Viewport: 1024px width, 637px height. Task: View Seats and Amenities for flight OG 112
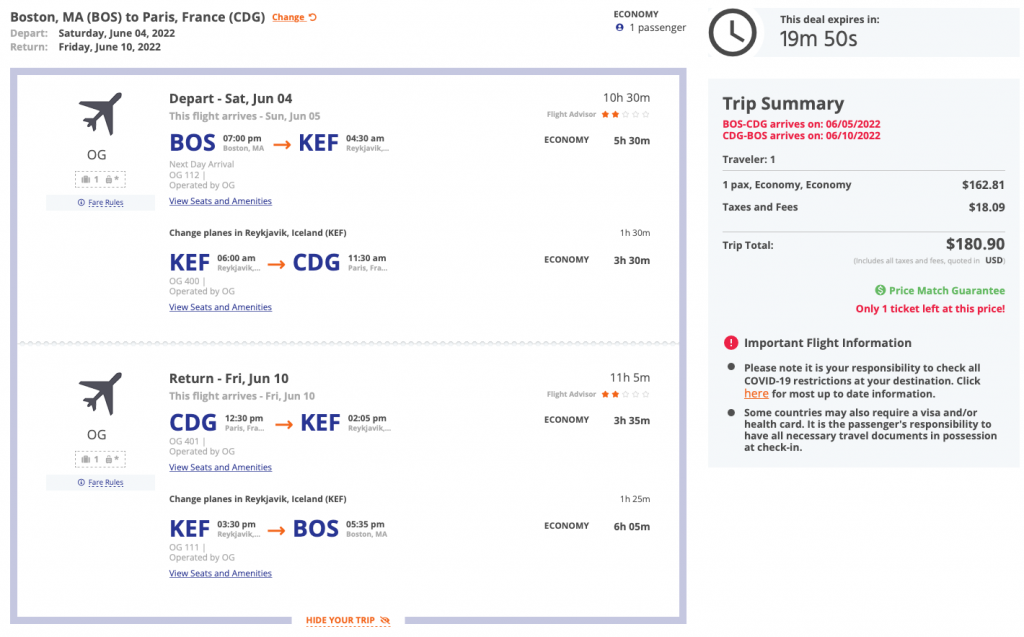tap(220, 201)
